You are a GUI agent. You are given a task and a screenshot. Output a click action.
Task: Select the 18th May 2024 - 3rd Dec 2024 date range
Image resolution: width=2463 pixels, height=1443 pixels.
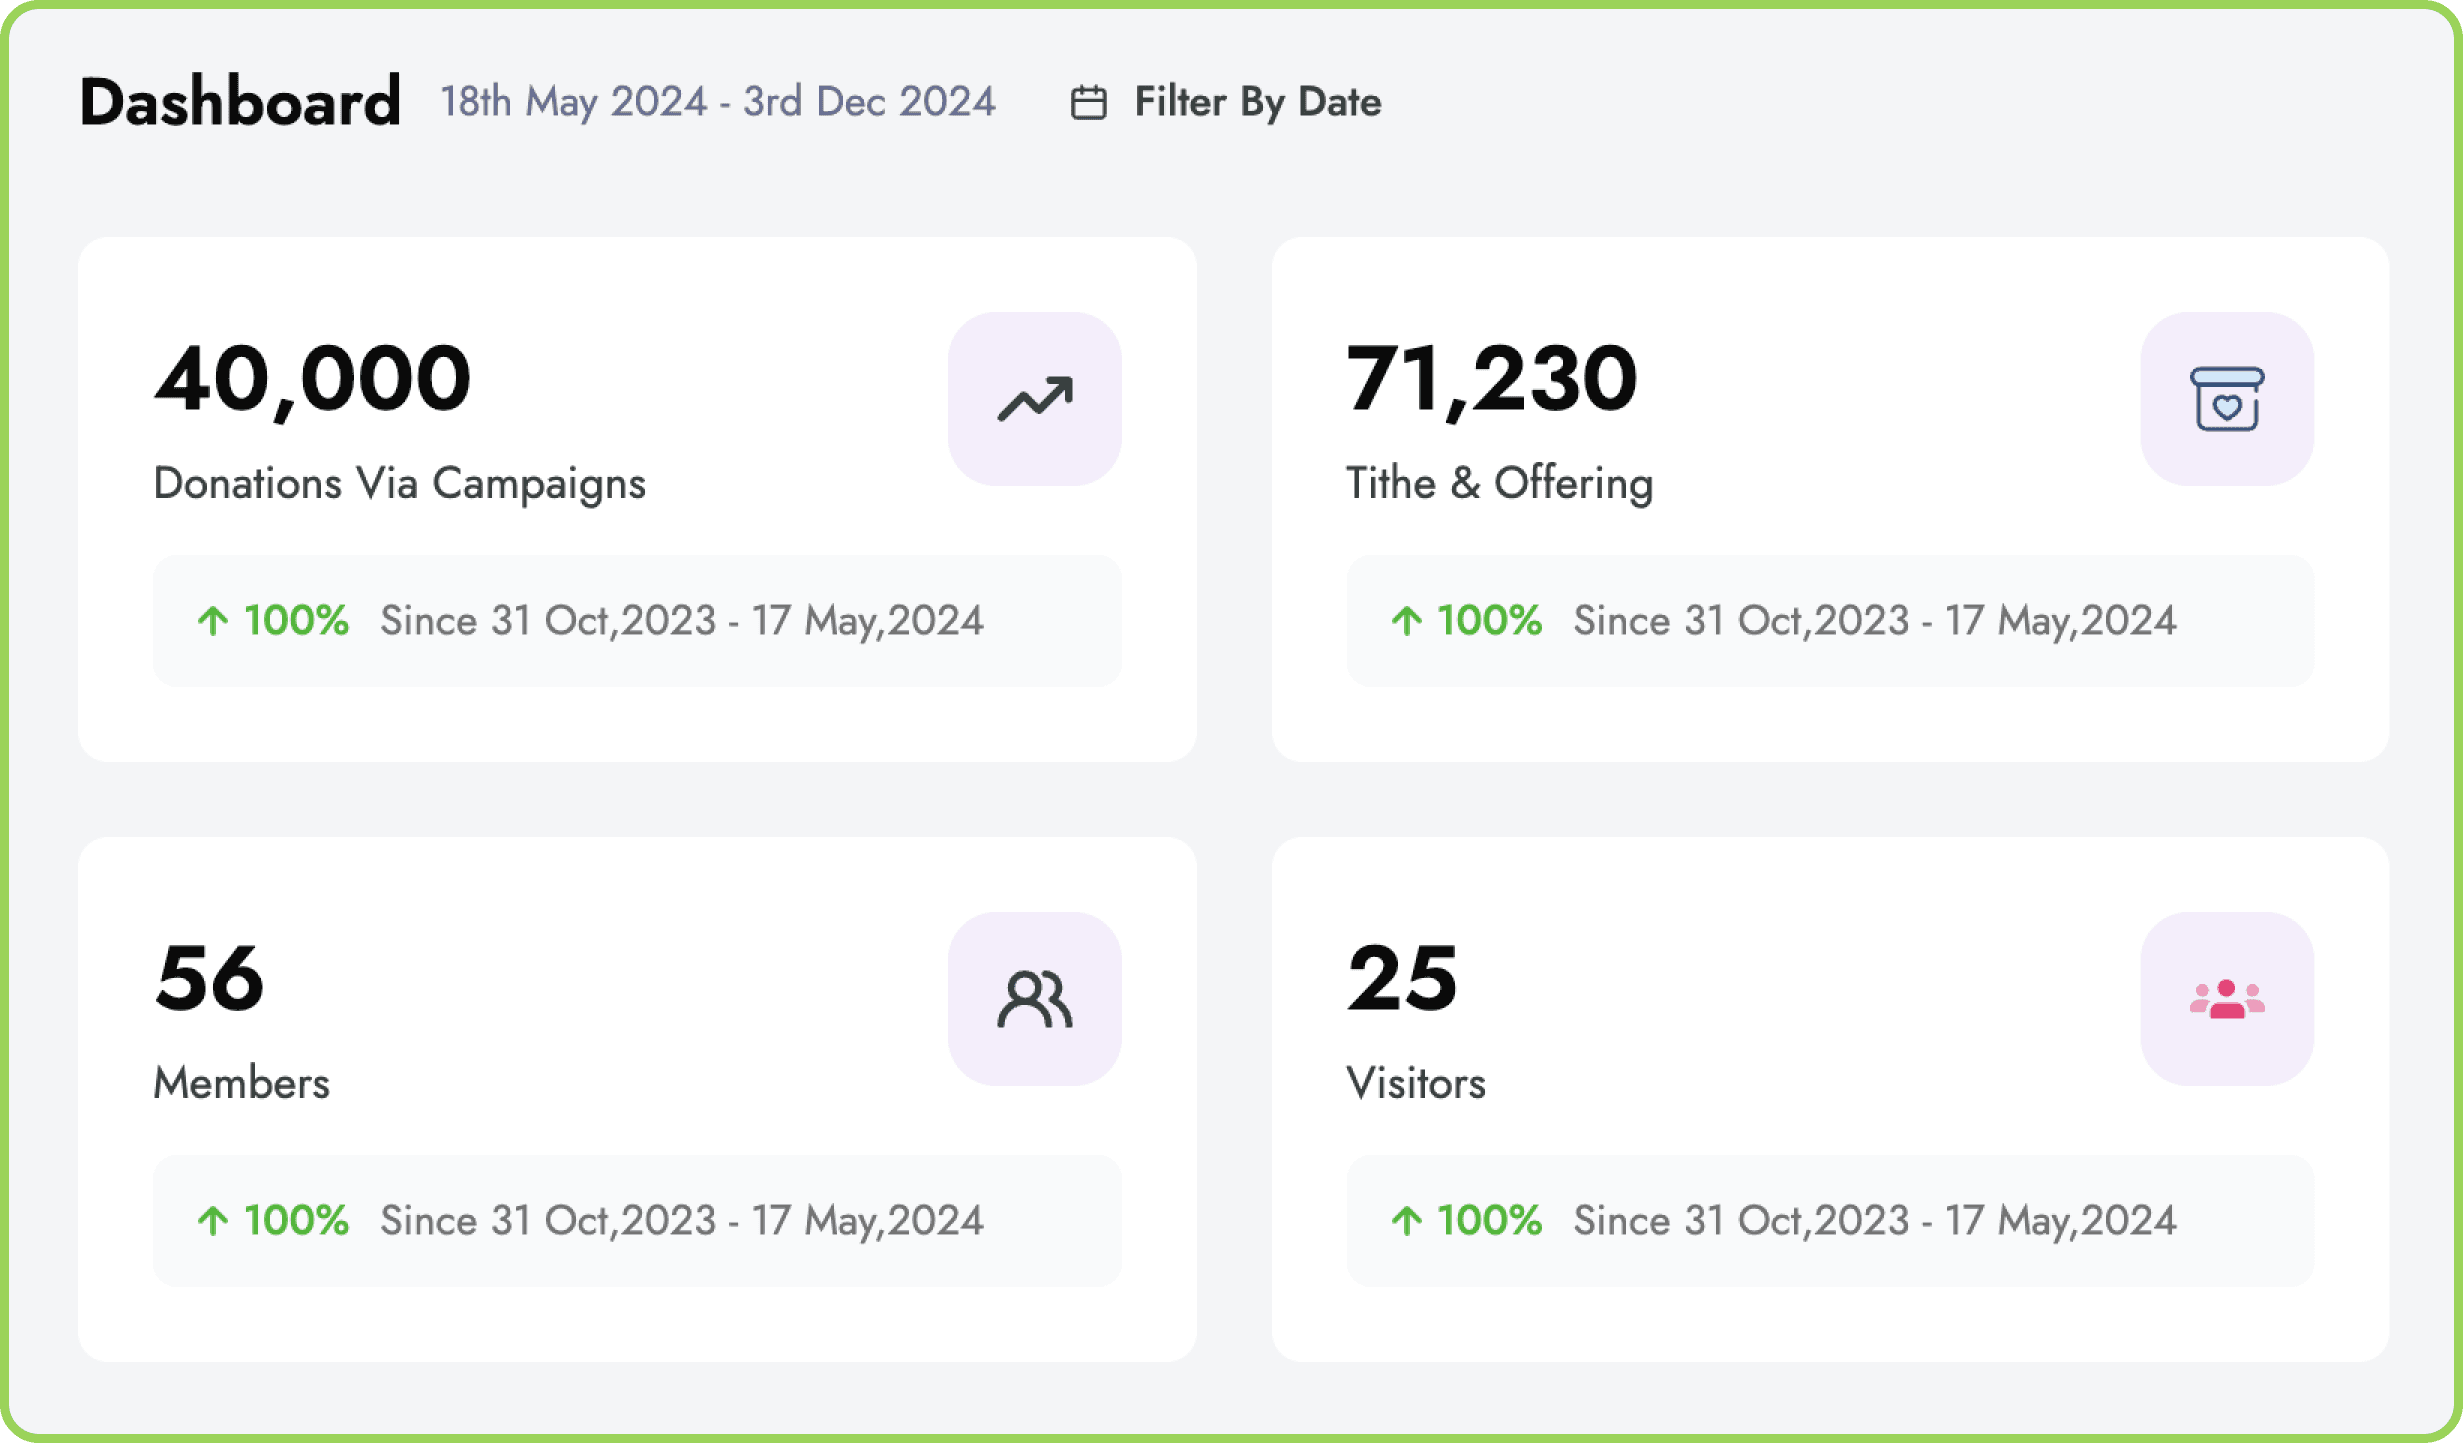(717, 102)
